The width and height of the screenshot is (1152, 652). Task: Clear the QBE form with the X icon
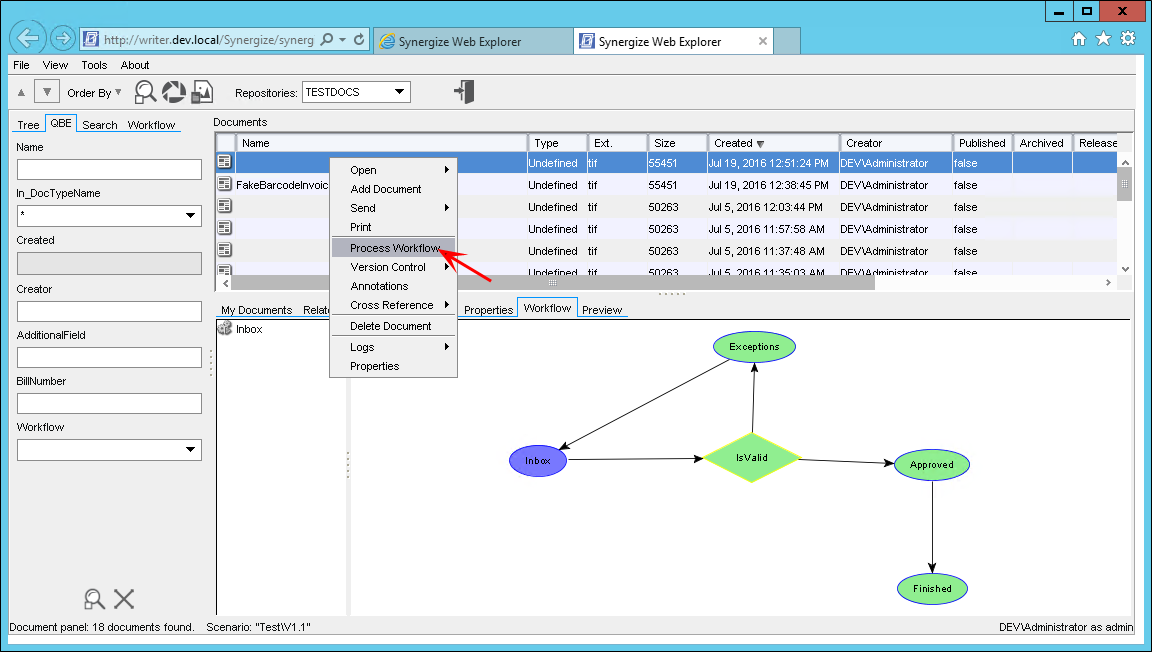pos(124,599)
